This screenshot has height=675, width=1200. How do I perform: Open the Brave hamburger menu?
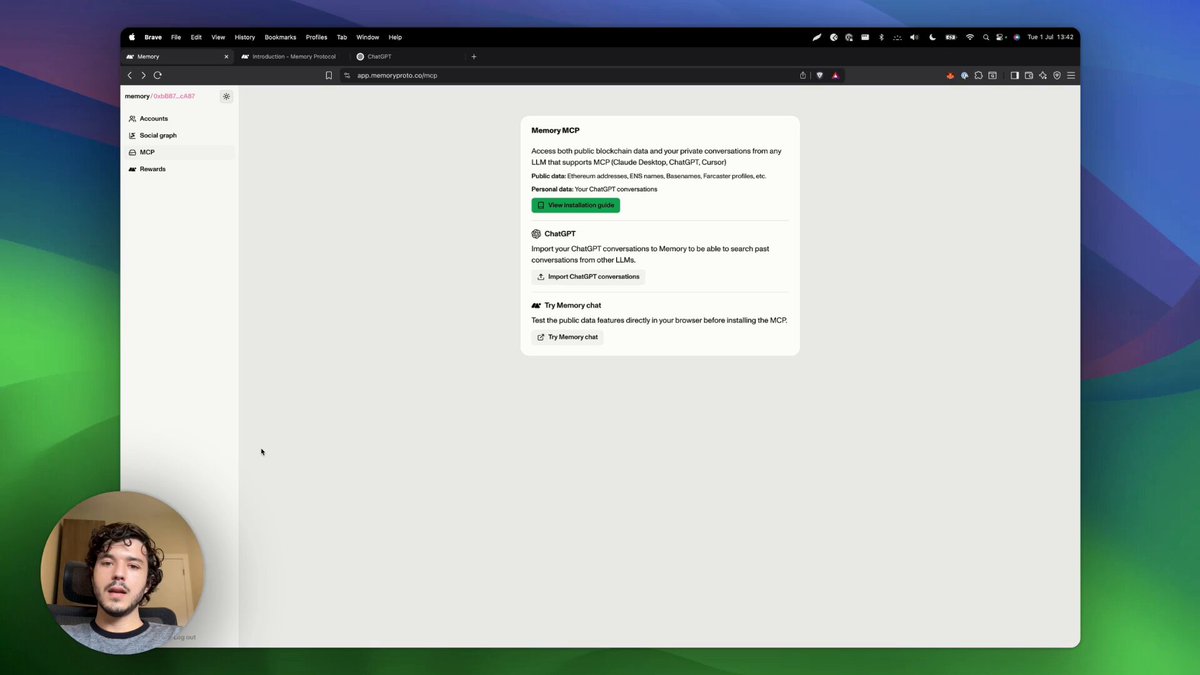pyautogui.click(x=1070, y=75)
